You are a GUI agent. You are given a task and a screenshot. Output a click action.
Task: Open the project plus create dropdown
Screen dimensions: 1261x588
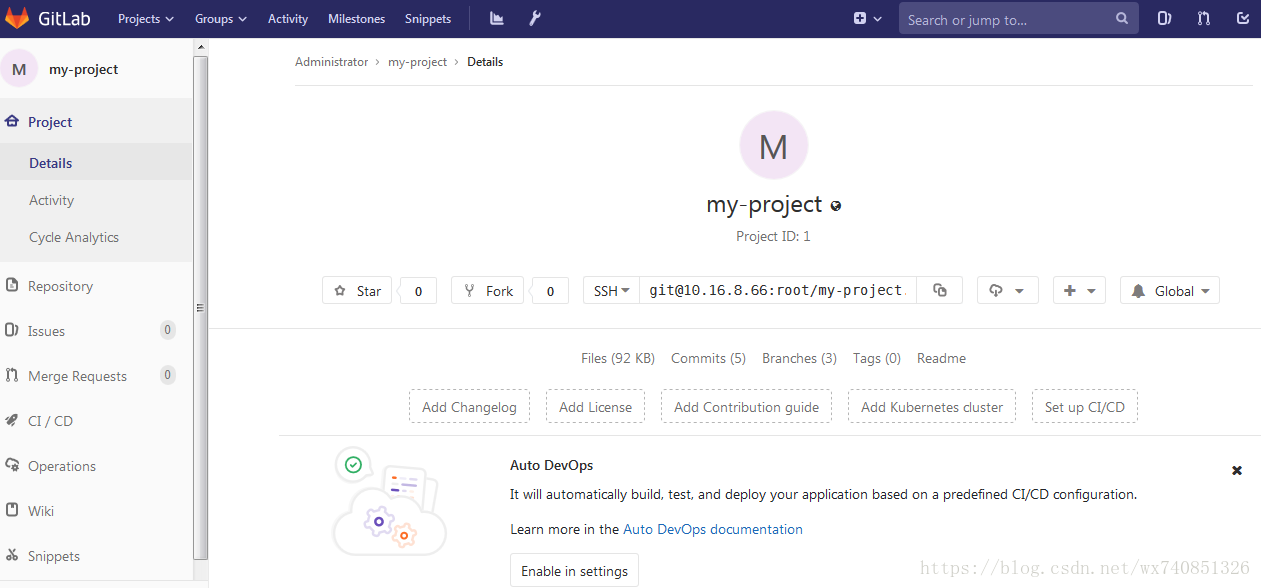[x=1079, y=290]
